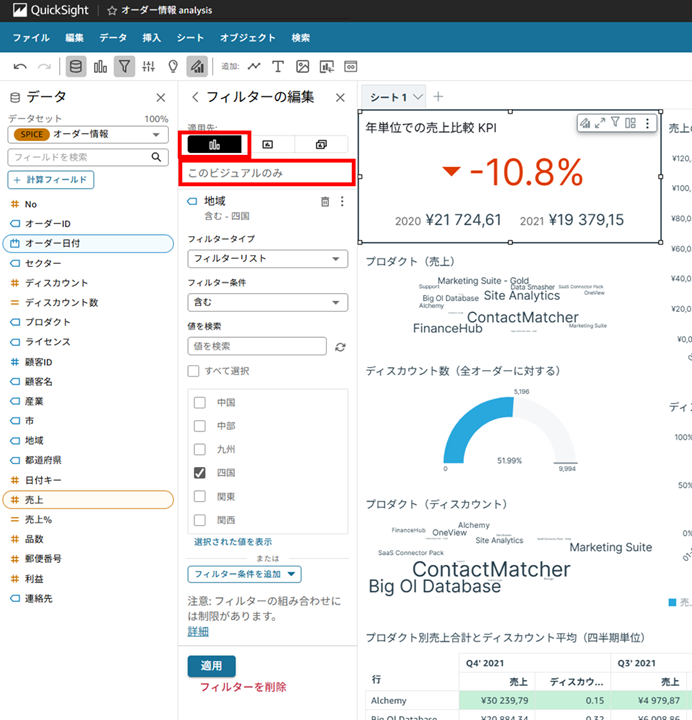692x720 pixels.
Task: Apply filter across sheets icon
Action: coord(321,145)
